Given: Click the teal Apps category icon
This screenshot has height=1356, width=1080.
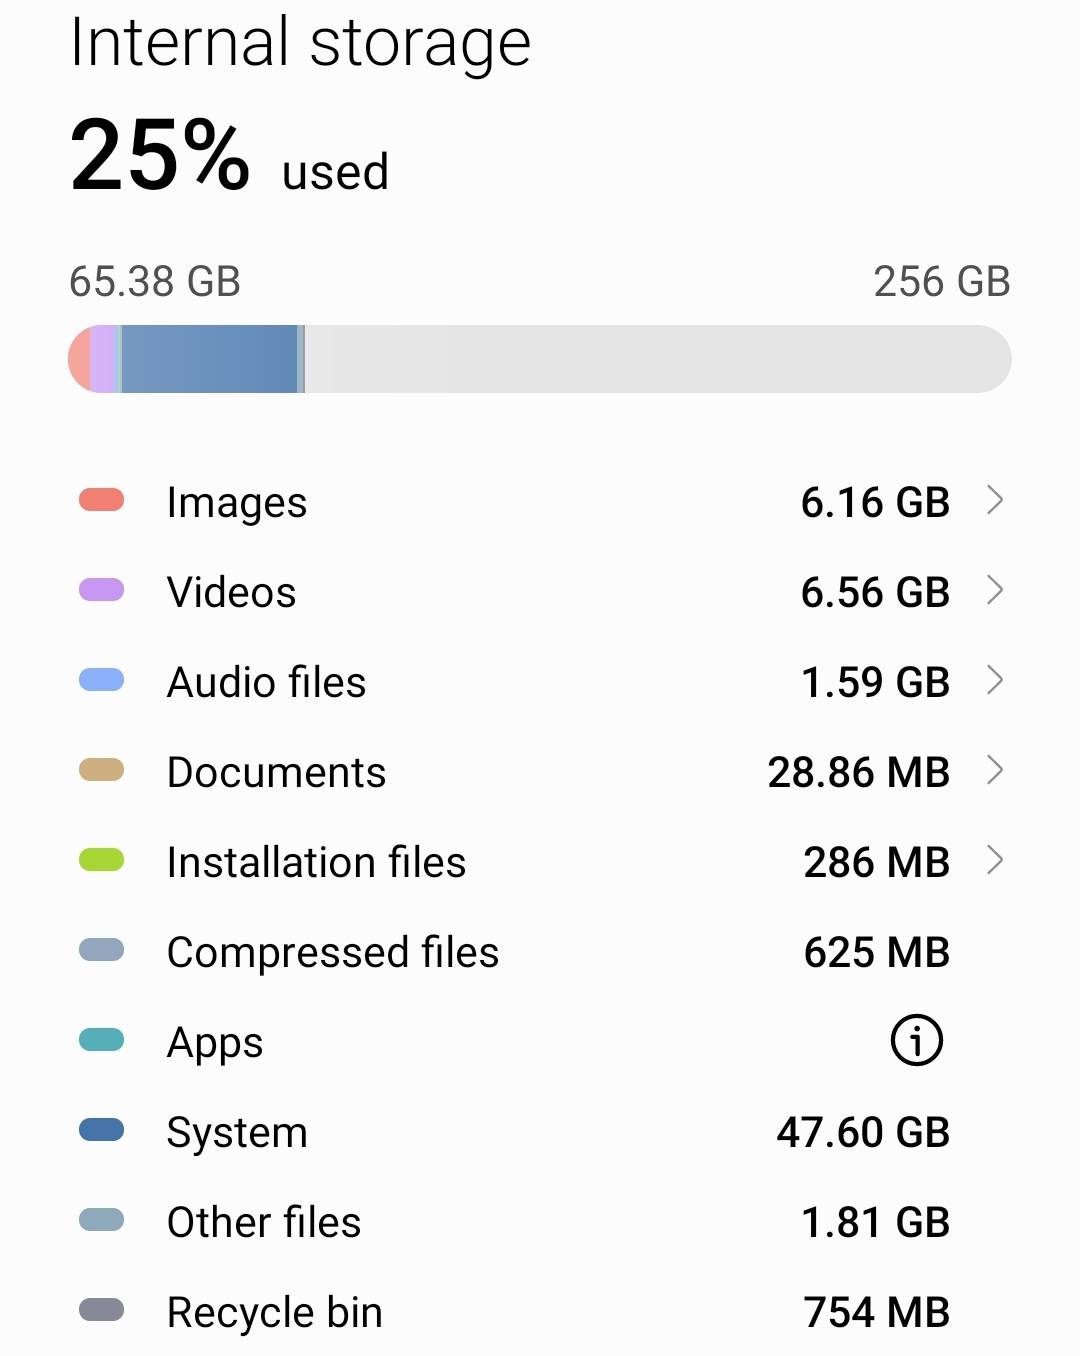Looking at the screenshot, I should point(100,1040).
